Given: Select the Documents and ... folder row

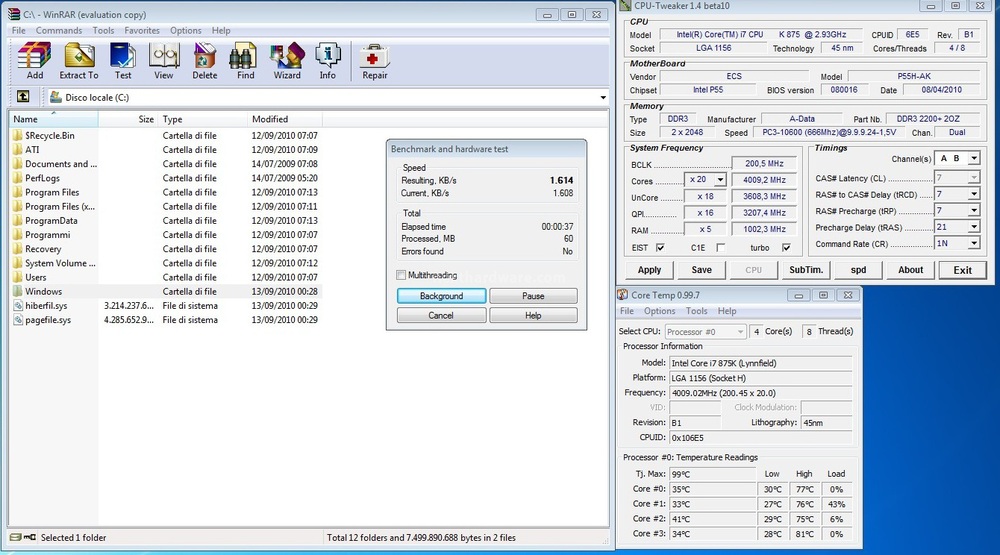Looking at the screenshot, I should [165, 164].
